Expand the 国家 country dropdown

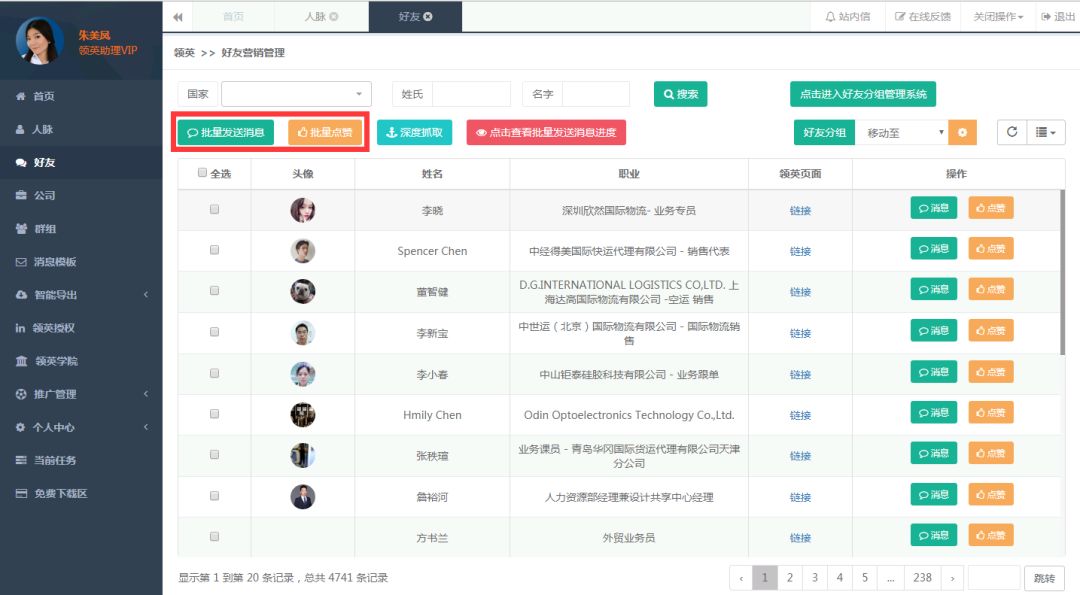click(x=296, y=92)
